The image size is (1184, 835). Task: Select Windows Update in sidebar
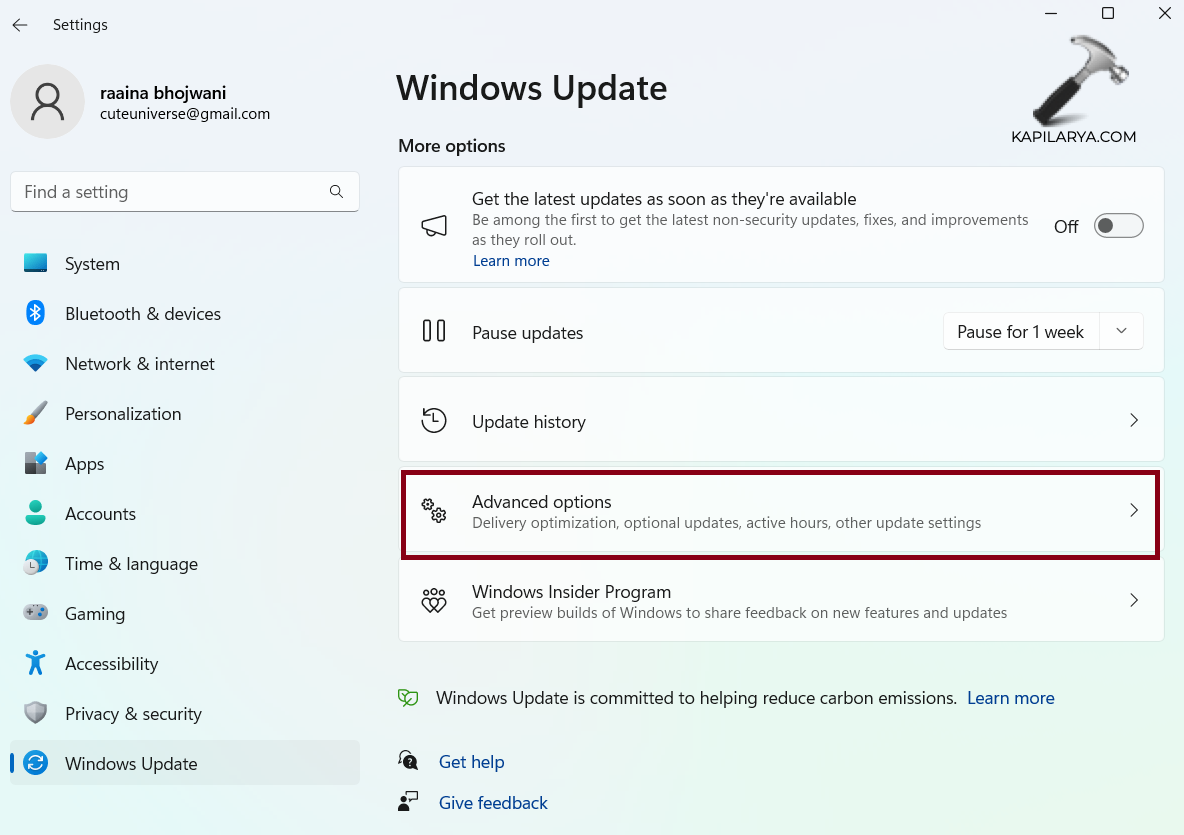(131, 764)
